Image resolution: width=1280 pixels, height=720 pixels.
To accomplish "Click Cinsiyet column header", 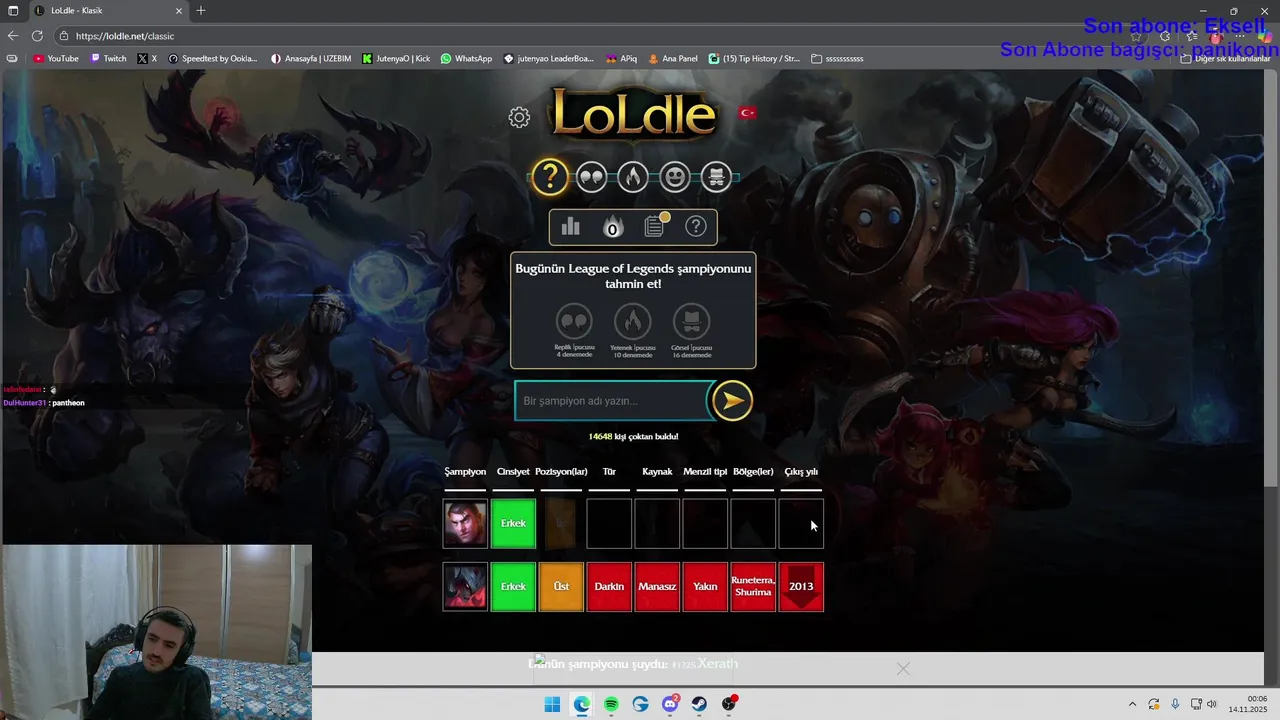I will [x=513, y=472].
